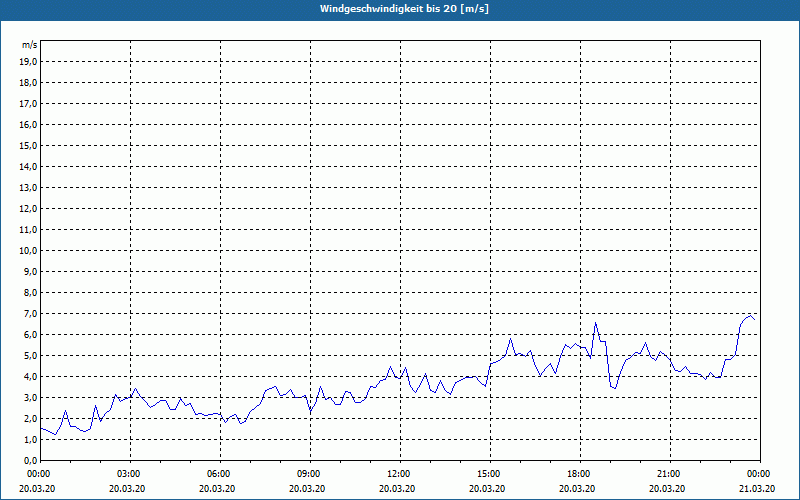This screenshot has width=800, height=500.
Task: Click the 20.03.20 date under 18:00
Action: tap(578, 488)
